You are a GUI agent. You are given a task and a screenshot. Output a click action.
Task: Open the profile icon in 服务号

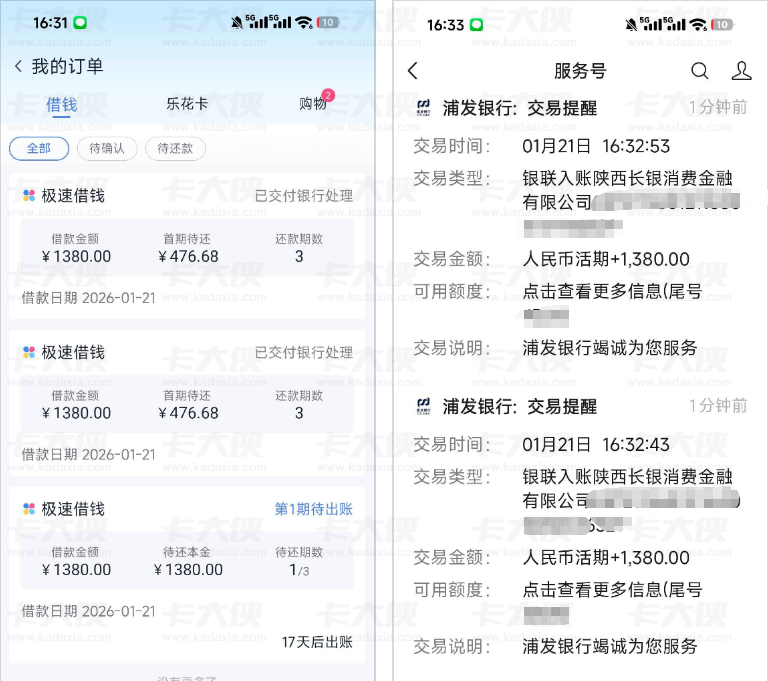(741, 71)
